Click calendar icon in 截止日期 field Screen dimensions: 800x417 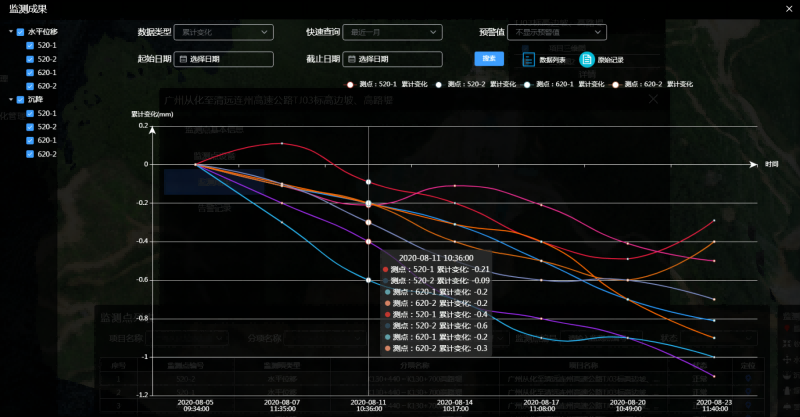[352, 59]
